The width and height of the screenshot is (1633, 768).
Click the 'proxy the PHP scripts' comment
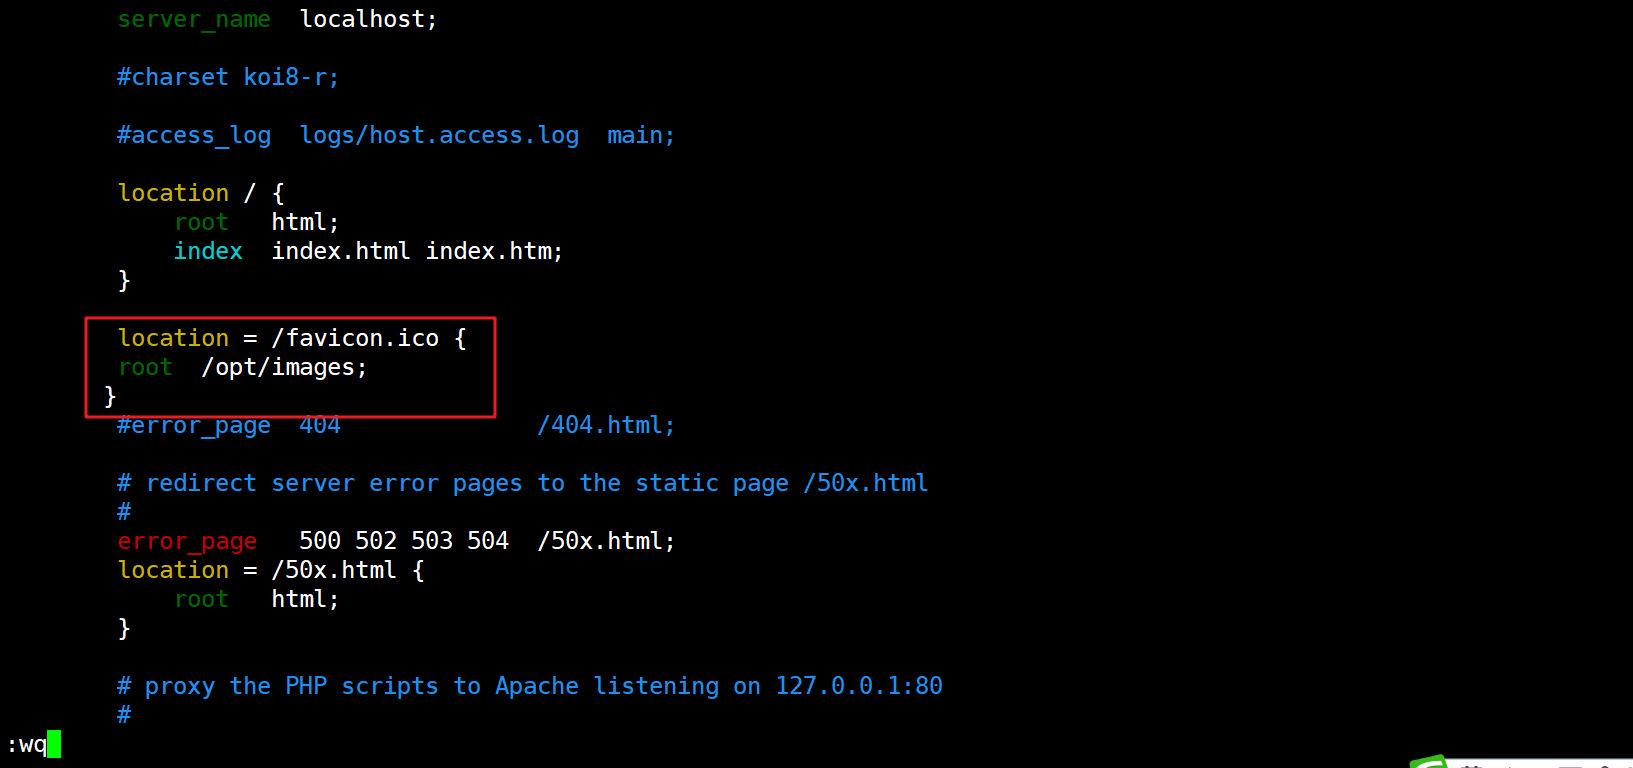tap(291, 686)
